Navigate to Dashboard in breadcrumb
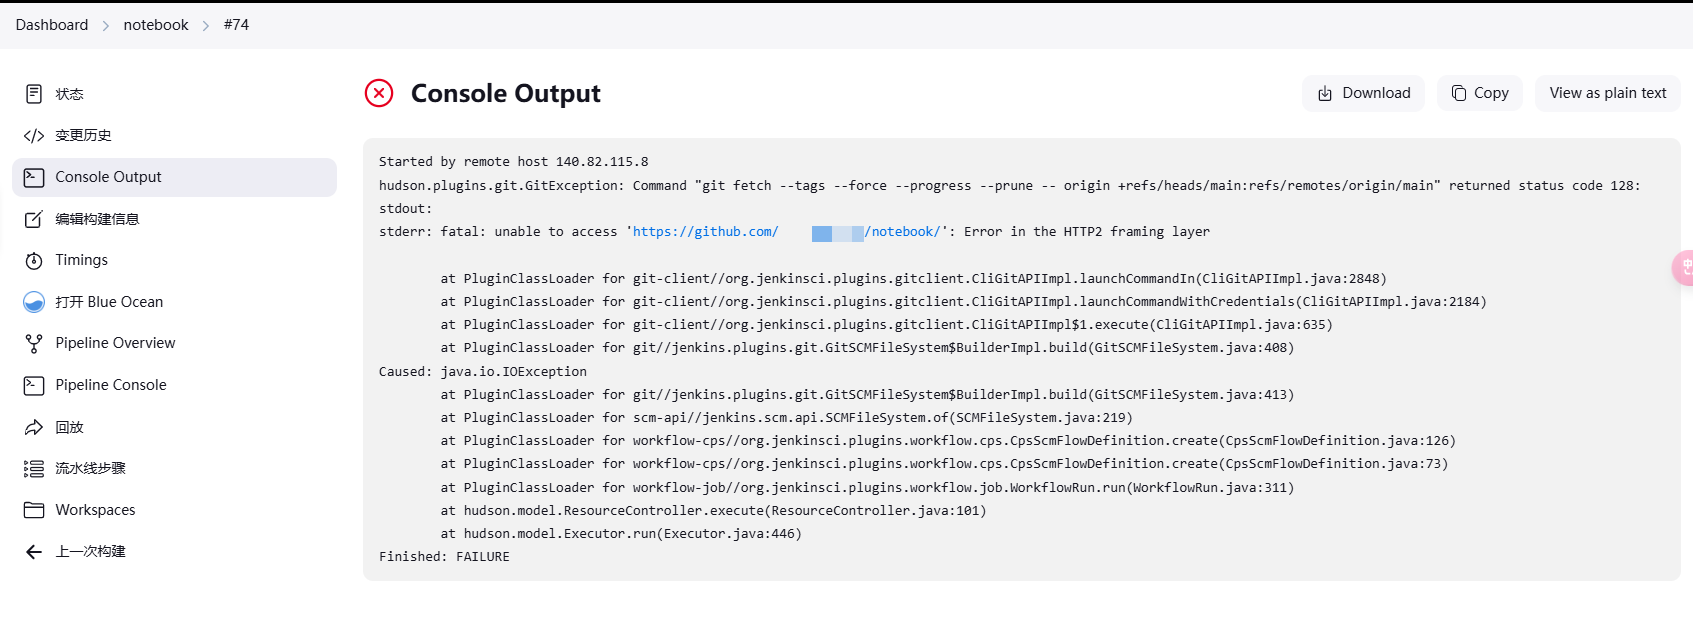 point(52,25)
